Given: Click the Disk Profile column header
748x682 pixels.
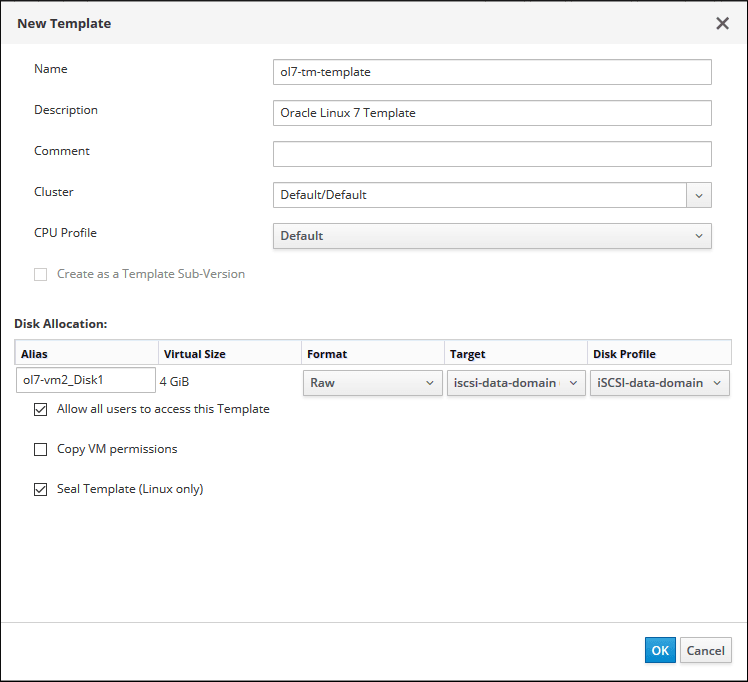Looking at the screenshot, I should click(659, 353).
